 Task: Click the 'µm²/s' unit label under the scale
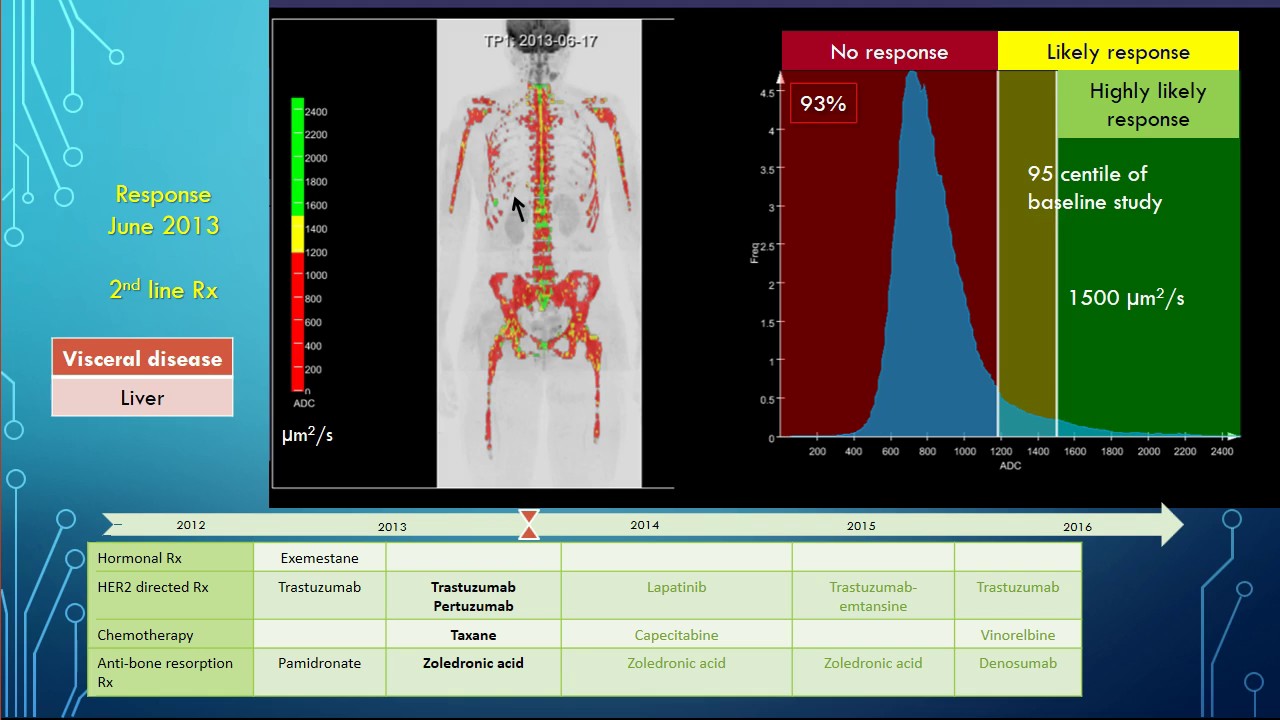coord(307,435)
